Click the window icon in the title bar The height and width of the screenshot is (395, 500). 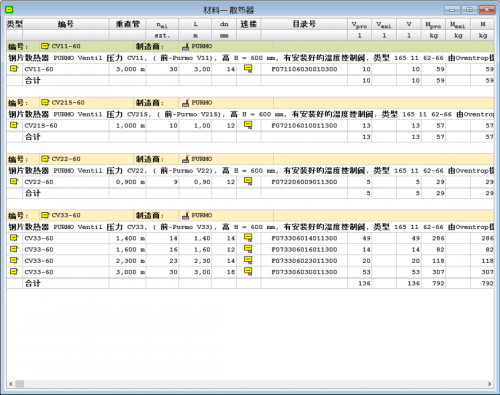coord(9,10)
